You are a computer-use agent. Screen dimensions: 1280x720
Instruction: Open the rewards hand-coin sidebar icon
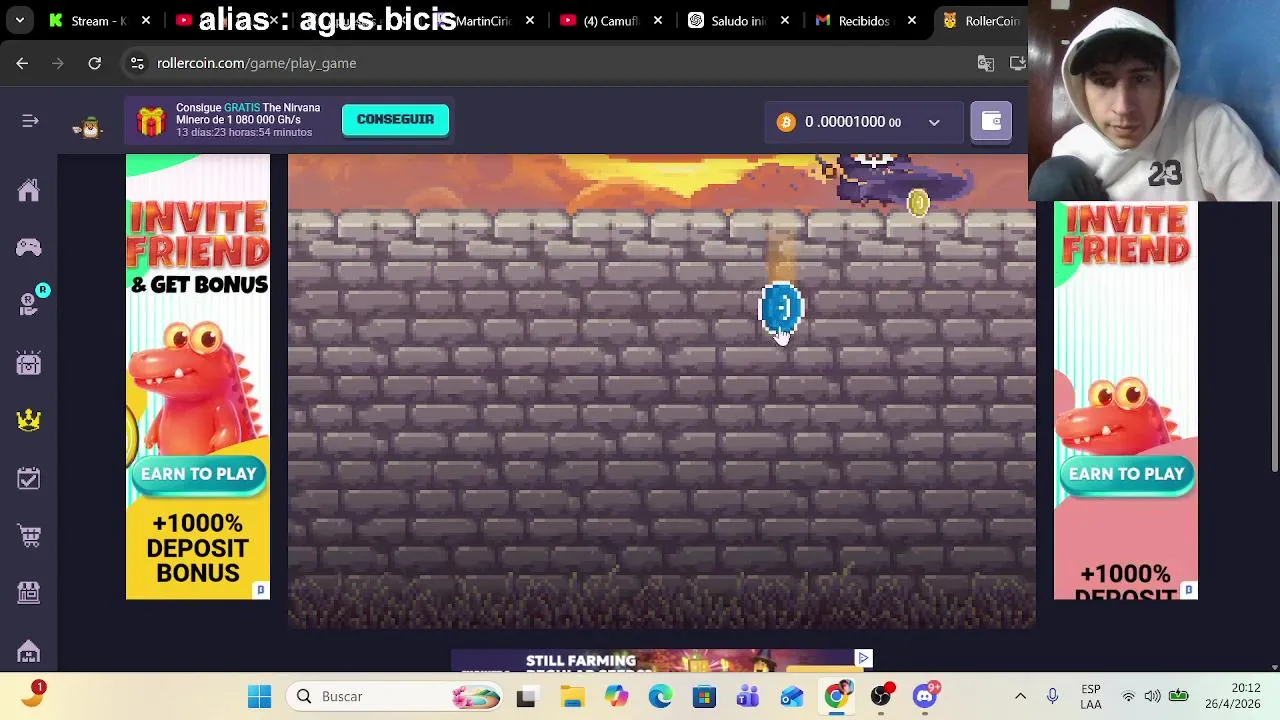[x=29, y=303]
